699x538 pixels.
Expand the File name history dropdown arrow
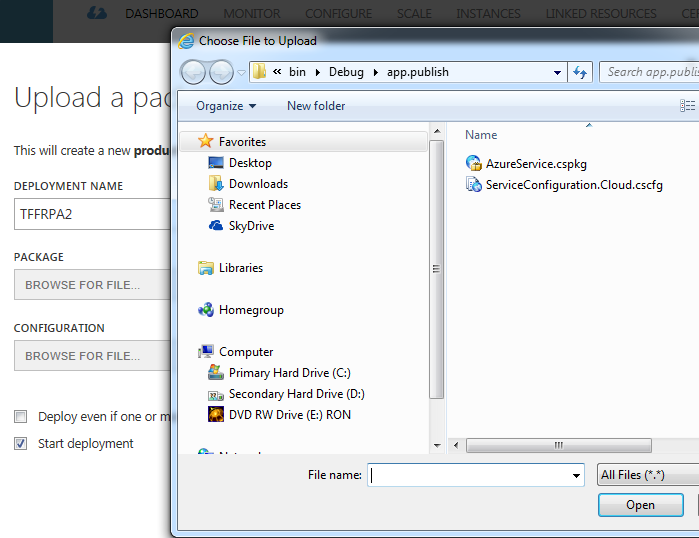coord(575,476)
